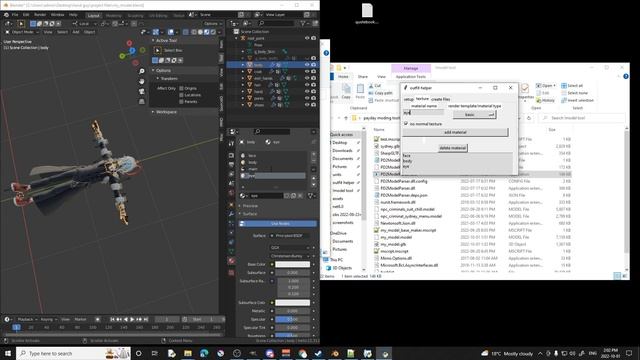Toggle eye visibility of selected body outliner row
The image size is (640, 360).
point(307,64)
